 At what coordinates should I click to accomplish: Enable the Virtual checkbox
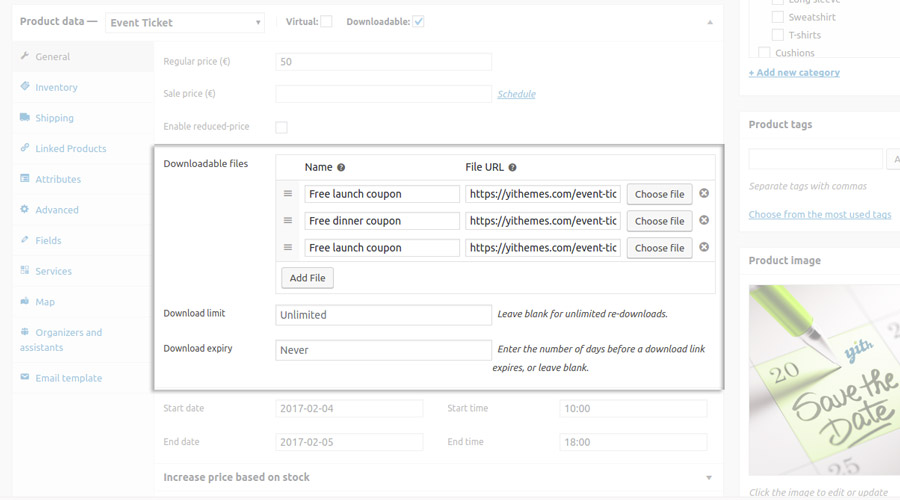pyautogui.click(x=326, y=21)
